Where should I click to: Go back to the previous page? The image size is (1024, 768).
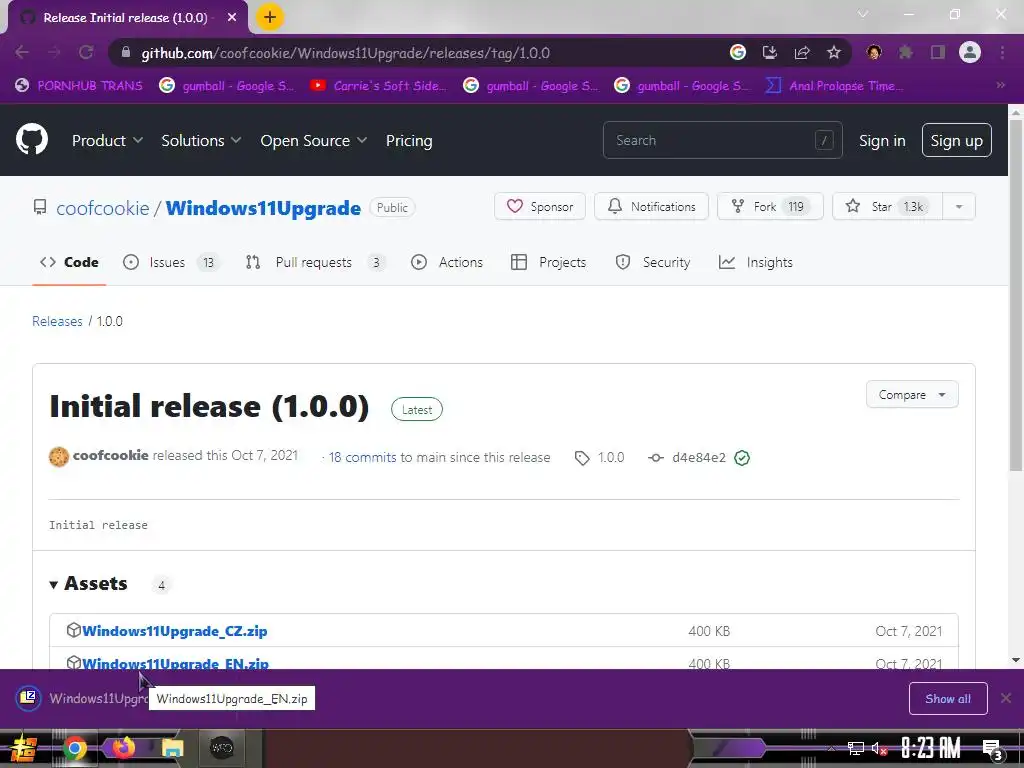coord(22,52)
